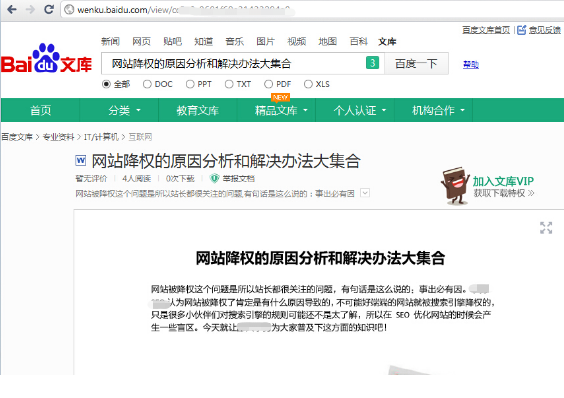
Task: Click the 4人阅读 read count text
Action: (136, 178)
